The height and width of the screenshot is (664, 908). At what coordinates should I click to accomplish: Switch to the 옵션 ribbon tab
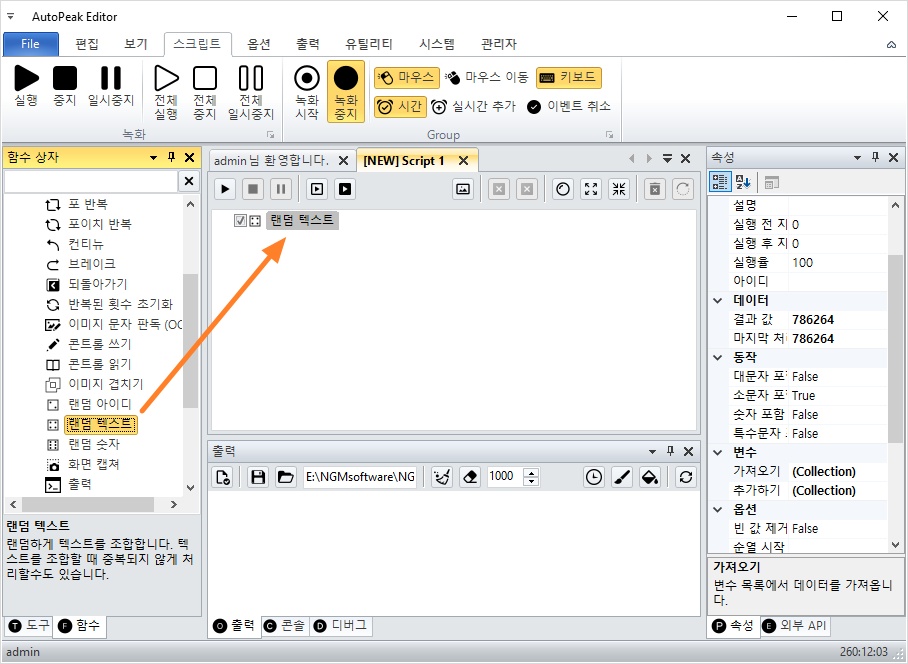tap(258, 44)
